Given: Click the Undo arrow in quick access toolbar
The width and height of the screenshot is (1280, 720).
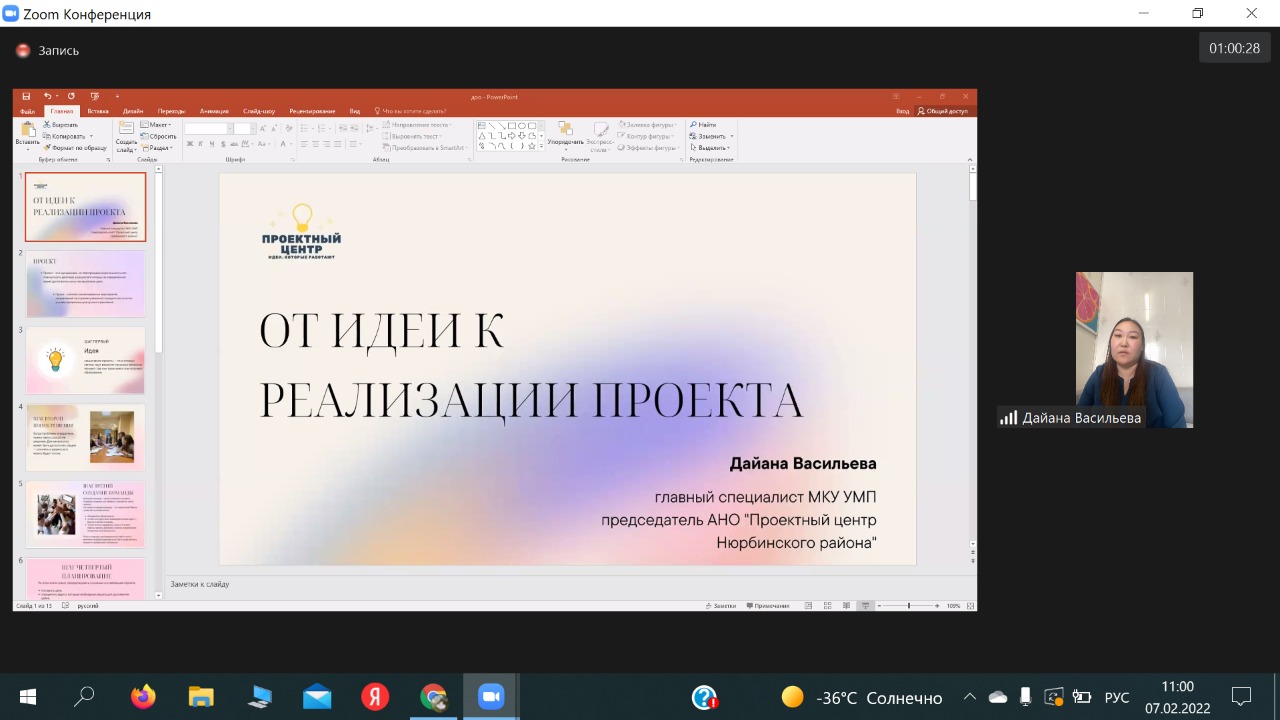Looking at the screenshot, I should click(47, 97).
